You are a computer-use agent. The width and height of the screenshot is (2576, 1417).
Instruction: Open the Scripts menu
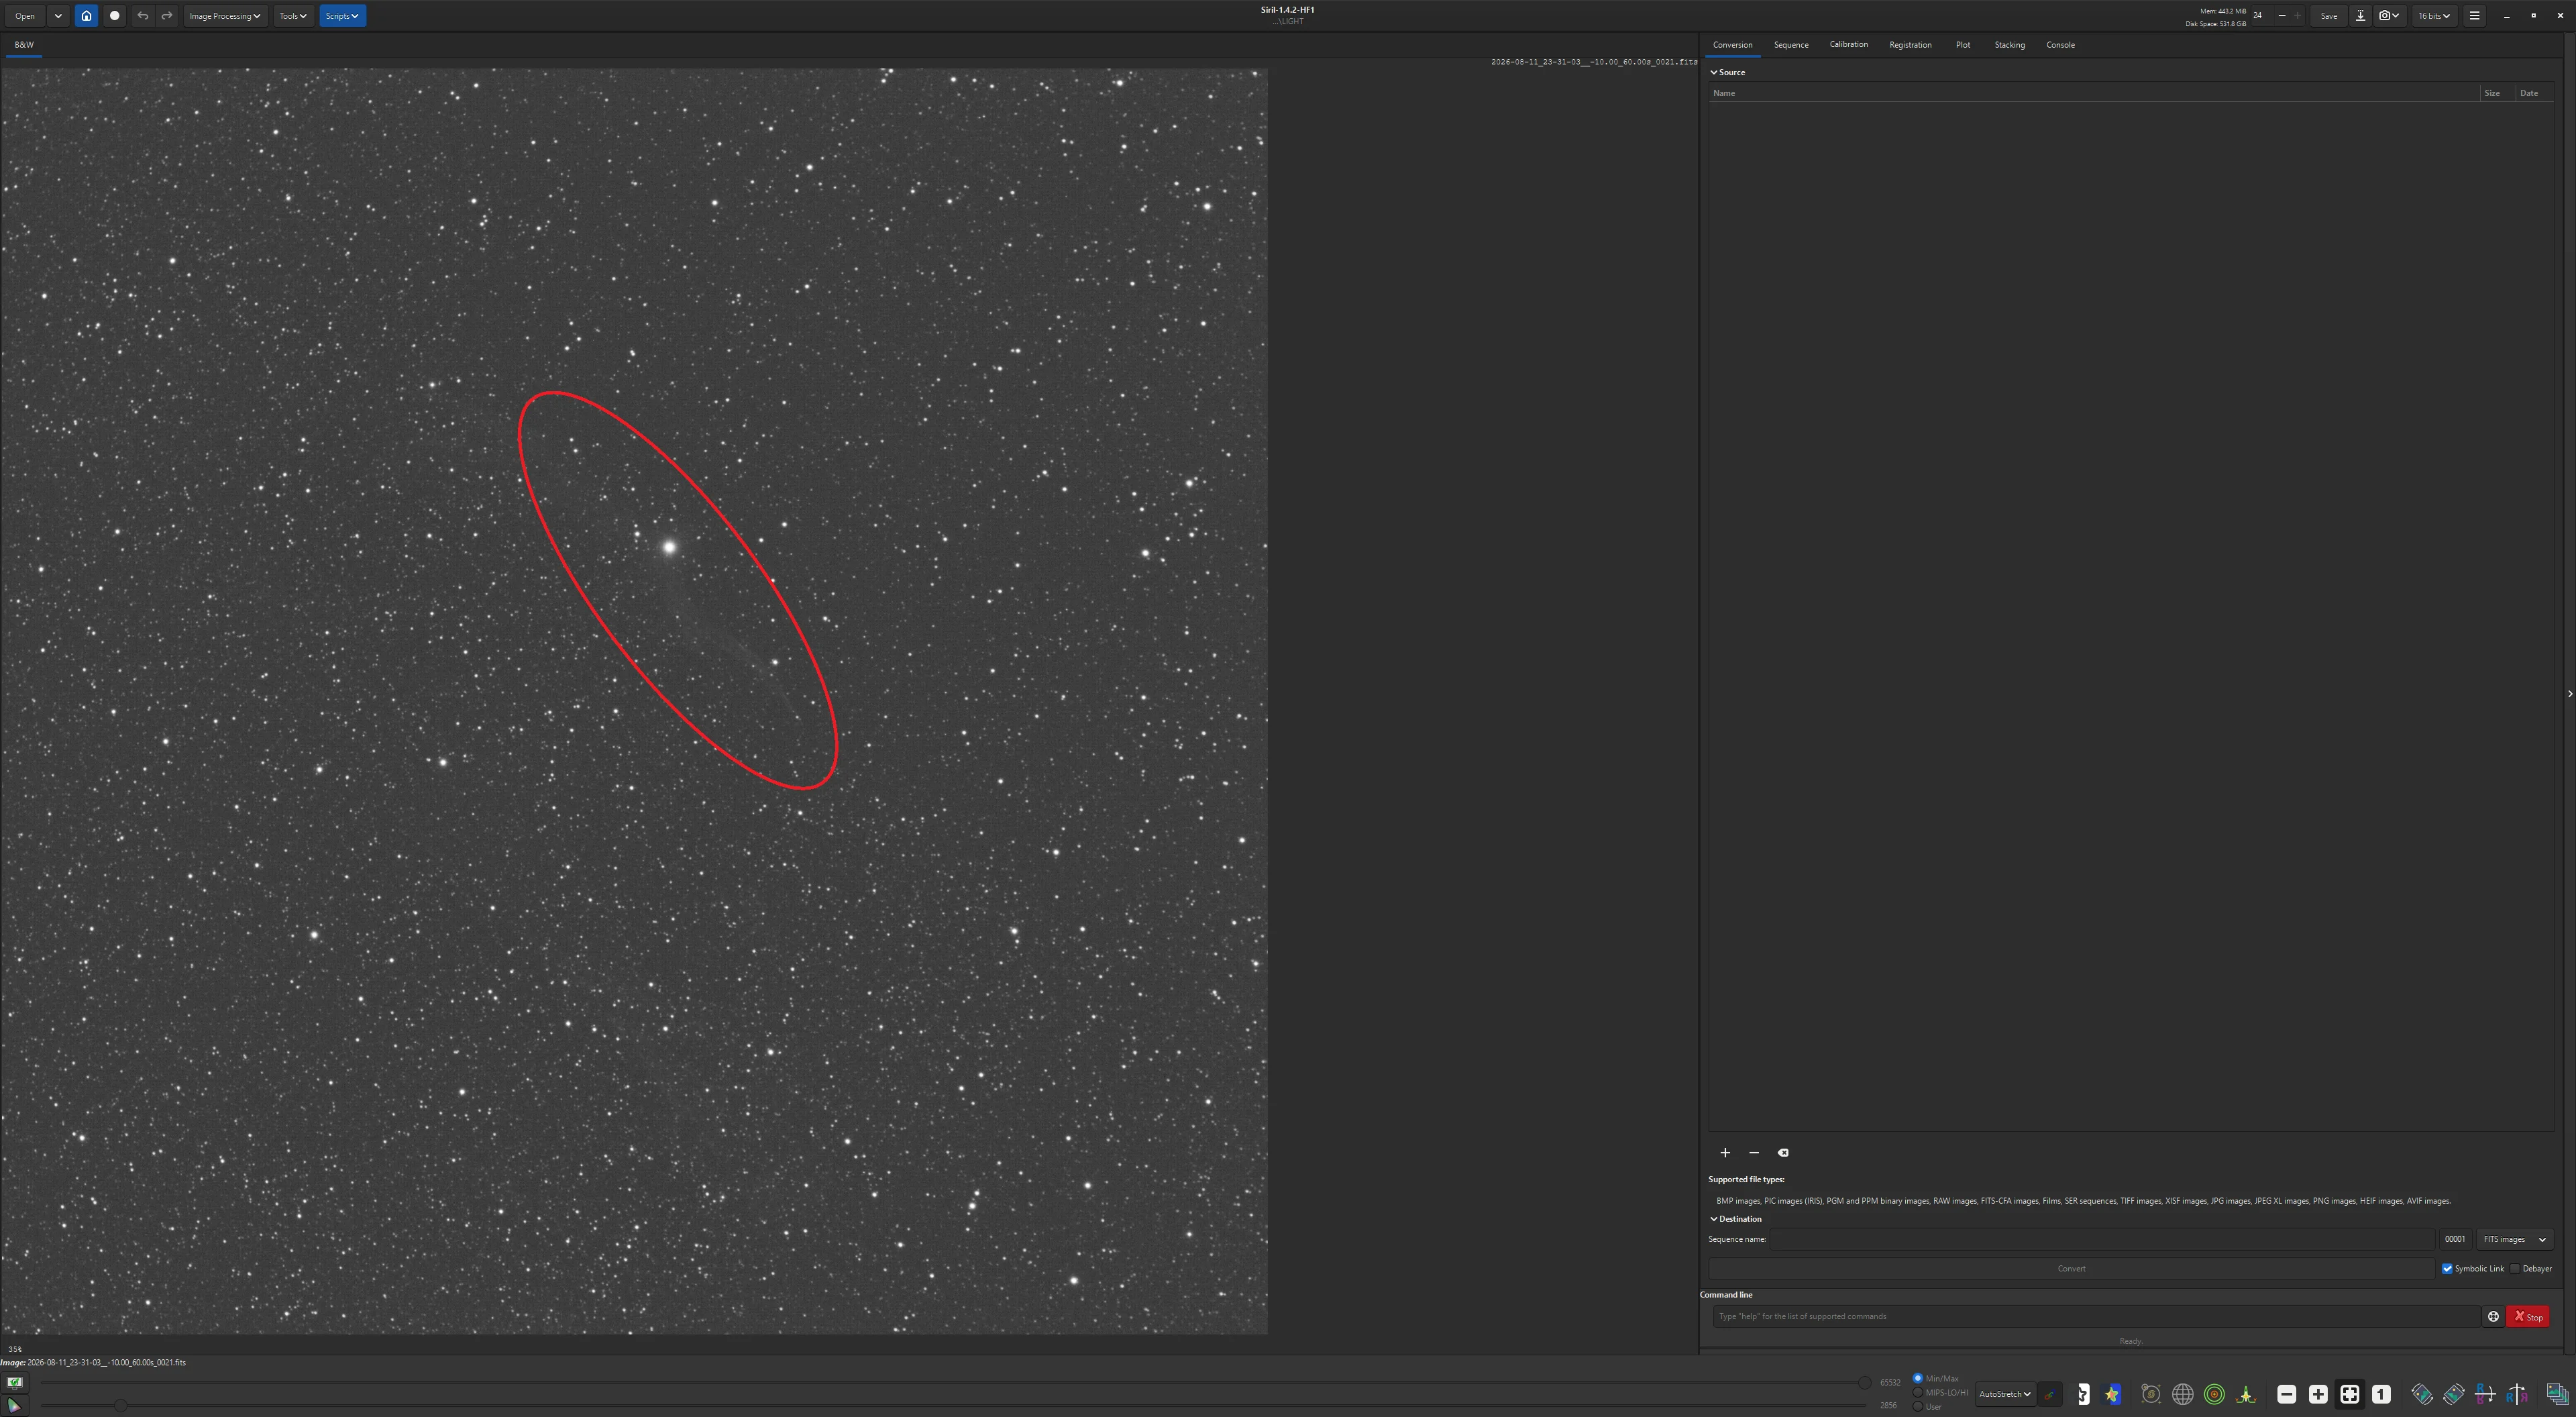pos(342,16)
